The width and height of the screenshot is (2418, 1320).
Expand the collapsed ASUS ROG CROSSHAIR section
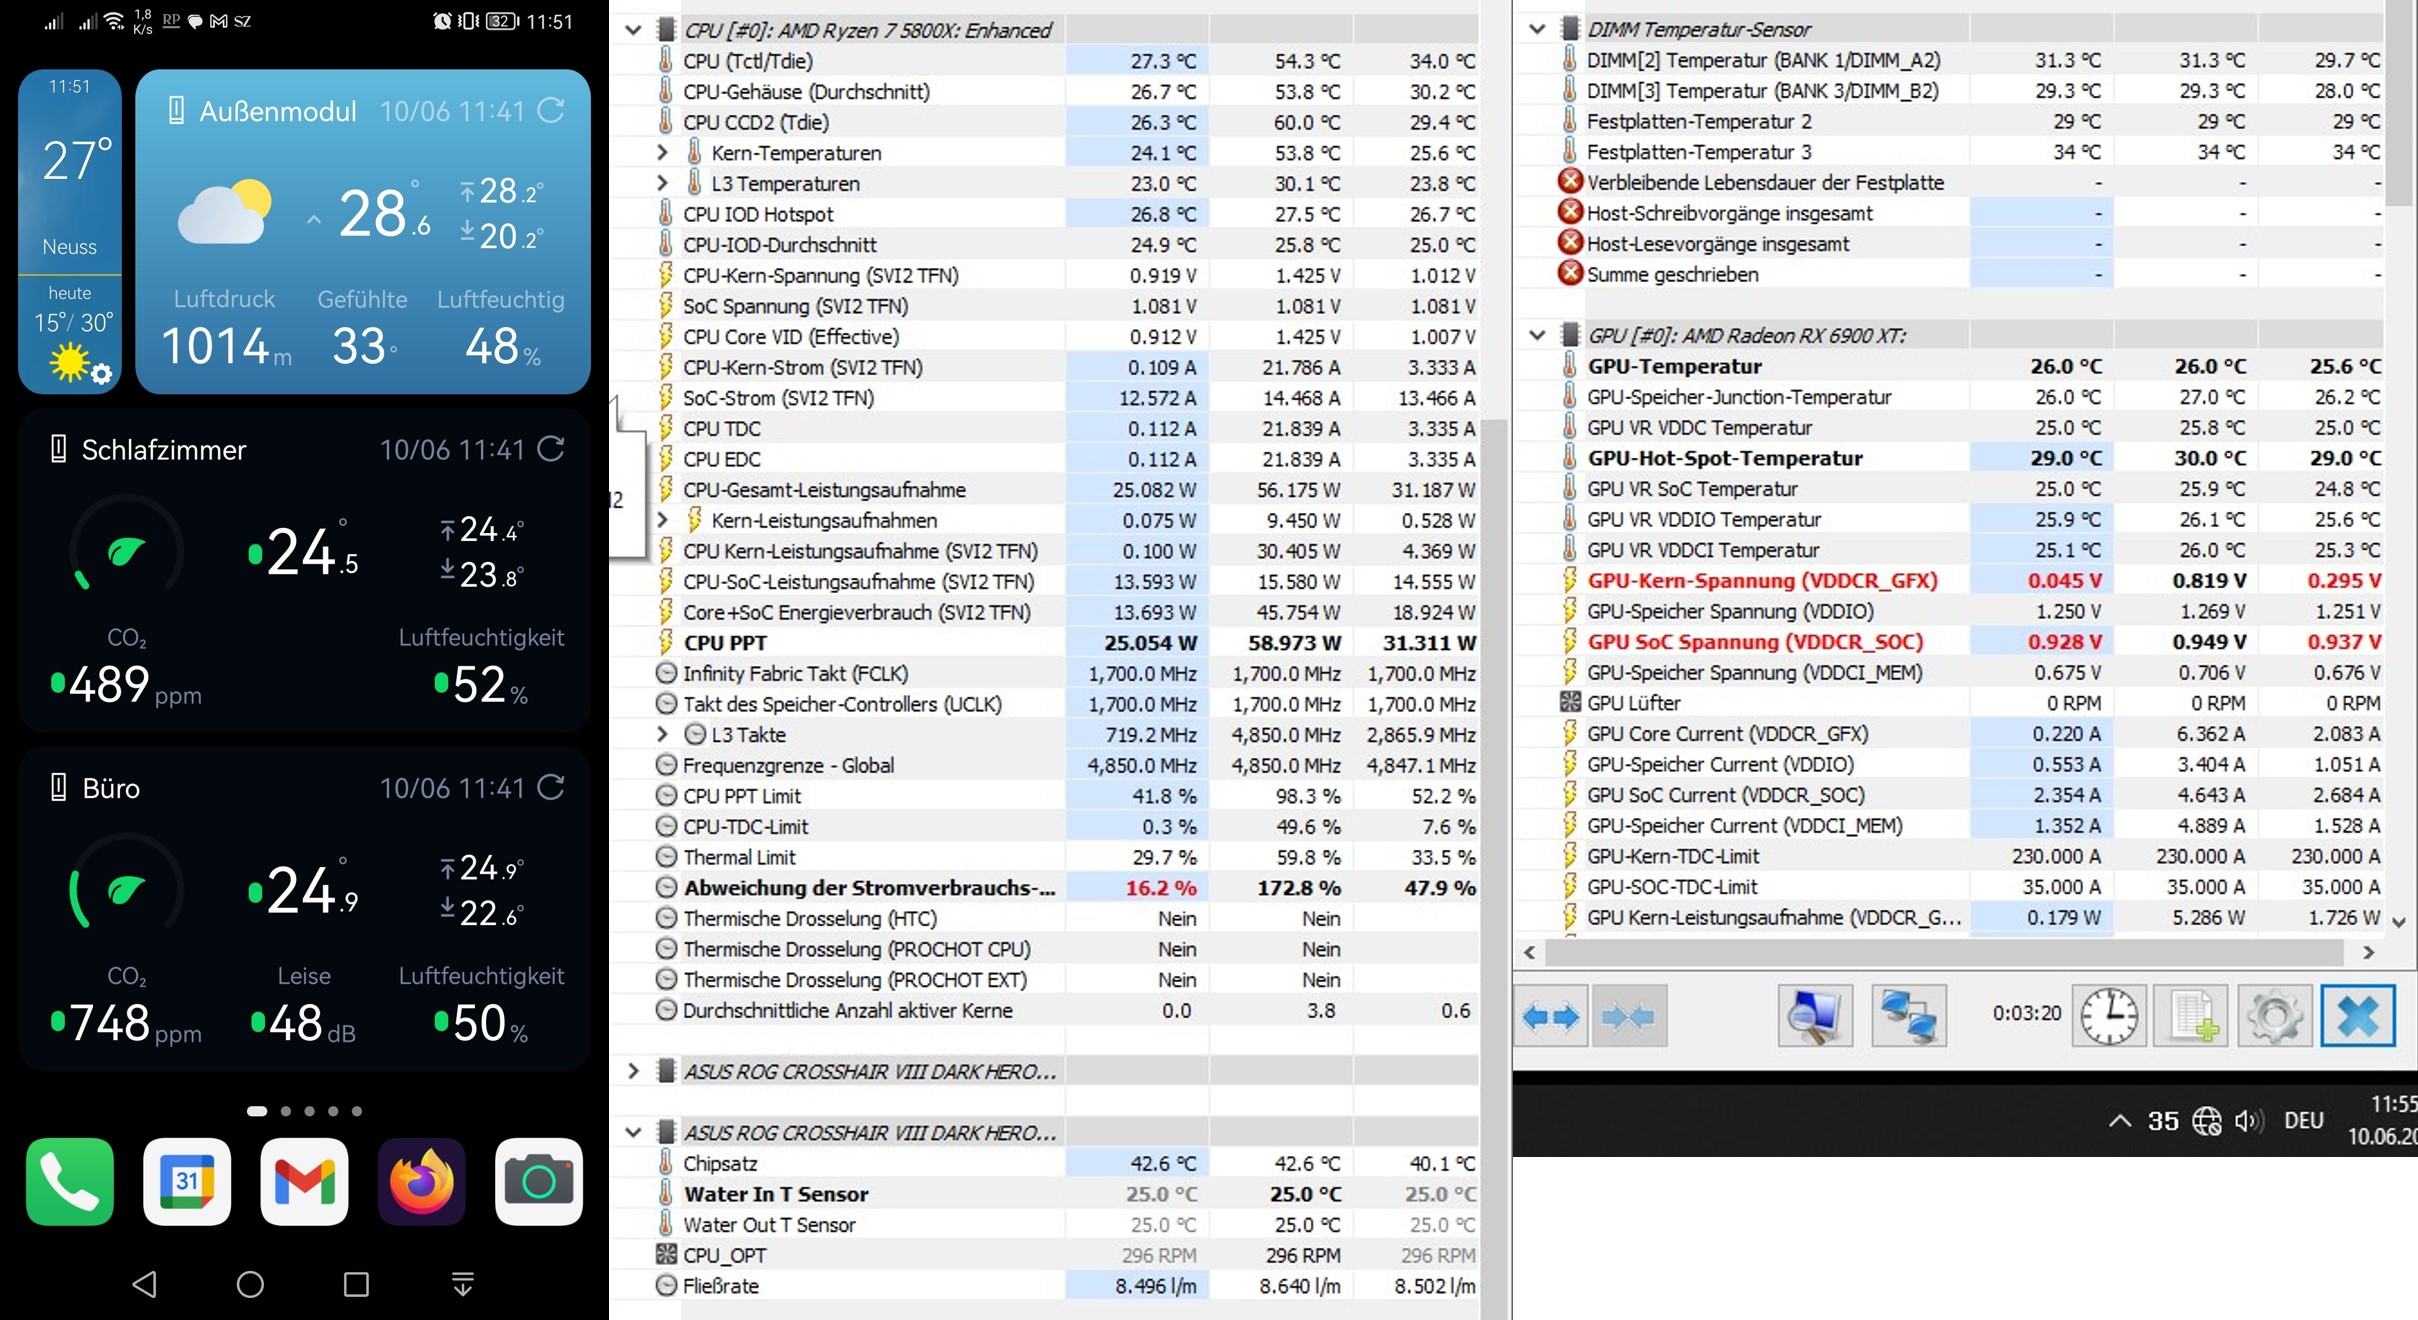click(x=633, y=1071)
